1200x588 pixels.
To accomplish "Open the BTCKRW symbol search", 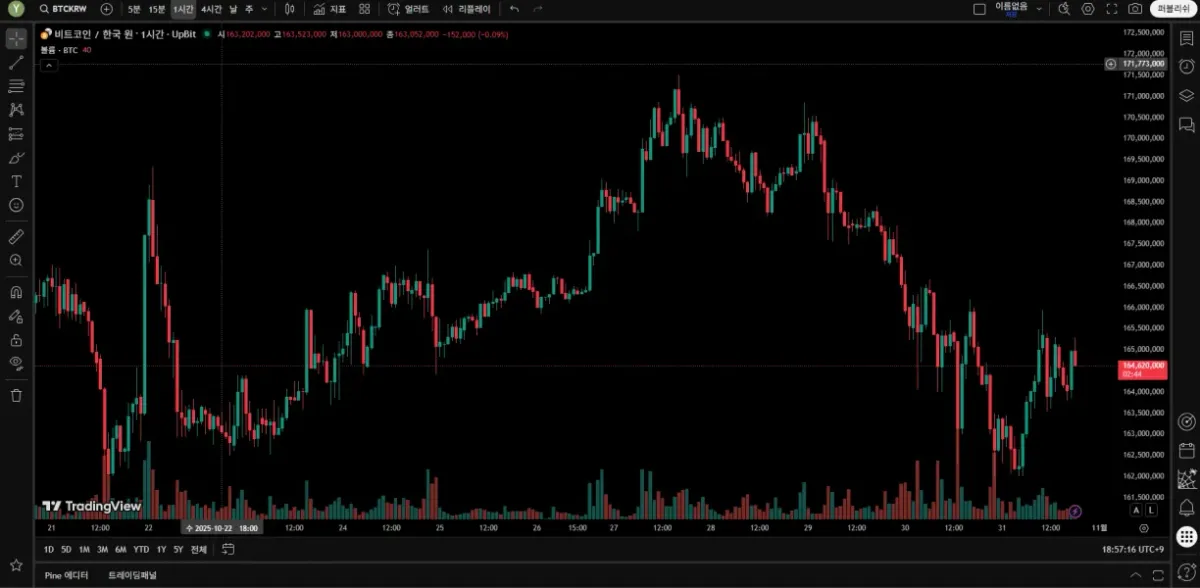I will 64,9.
